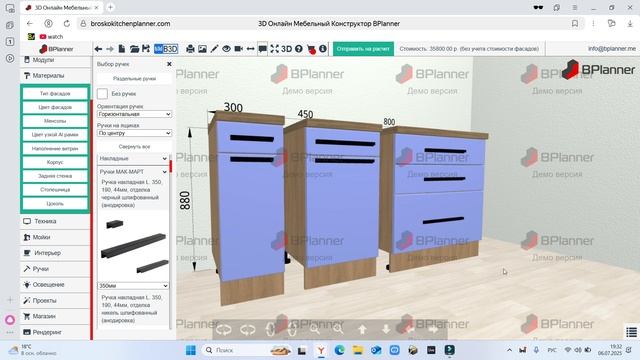The height and width of the screenshot is (360, 640).
Task: Select the pencil drawing tool in the toolbar
Action: click(214, 49)
